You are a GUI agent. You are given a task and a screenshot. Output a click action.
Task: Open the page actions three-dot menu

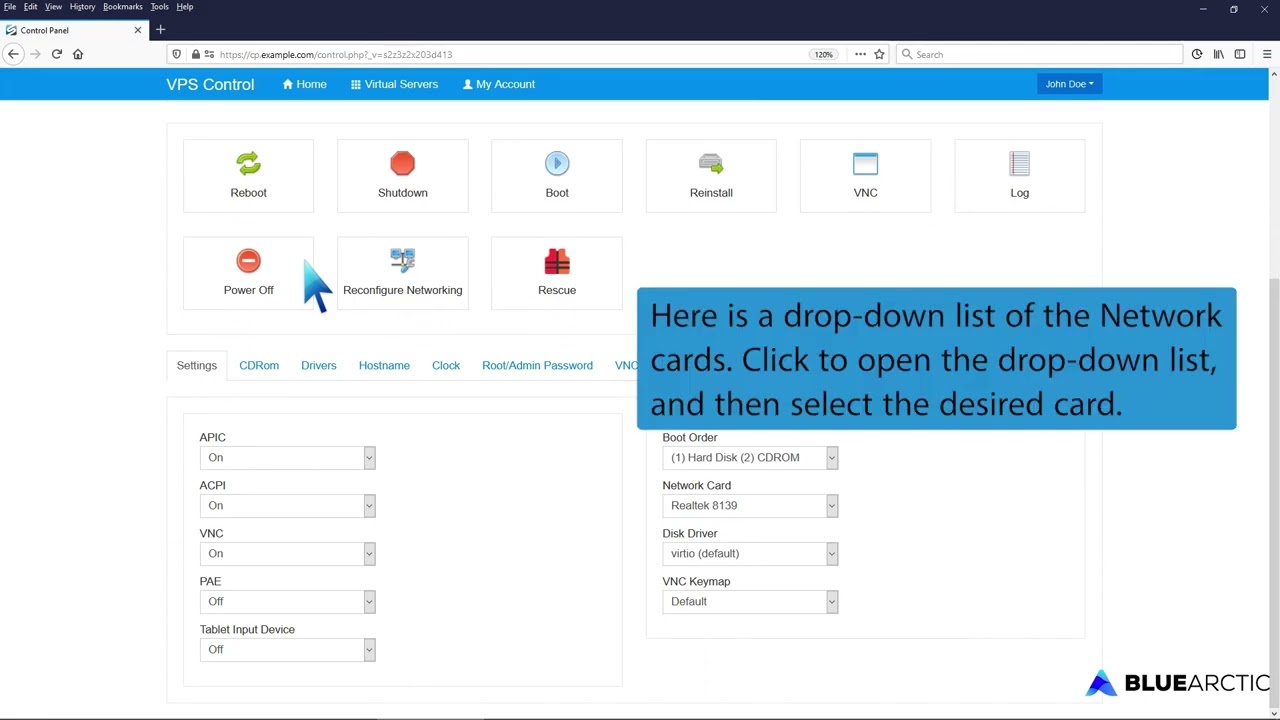(860, 54)
